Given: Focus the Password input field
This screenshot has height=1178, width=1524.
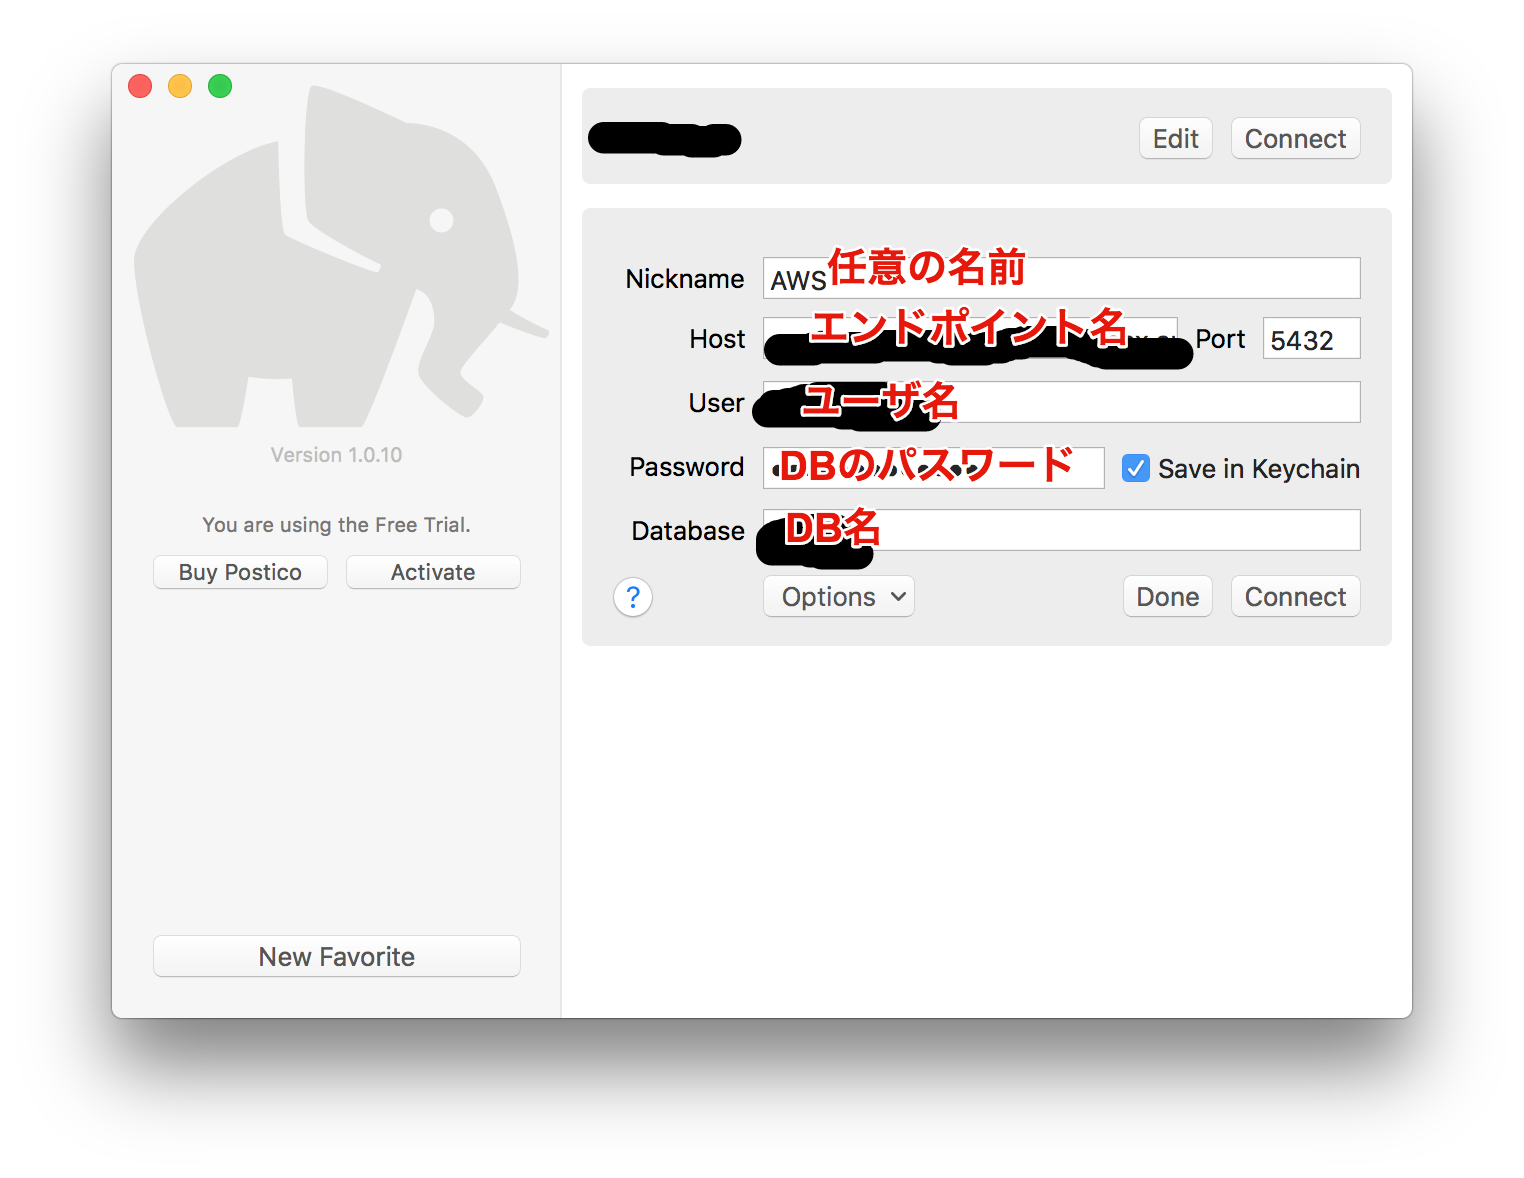Looking at the screenshot, I should point(934,467).
